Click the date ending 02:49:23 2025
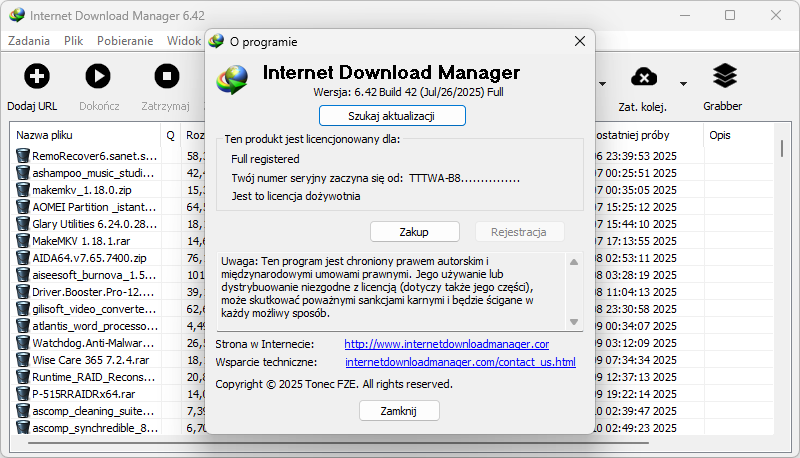The height and width of the screenshot is (458, 800). pos(636,428)
